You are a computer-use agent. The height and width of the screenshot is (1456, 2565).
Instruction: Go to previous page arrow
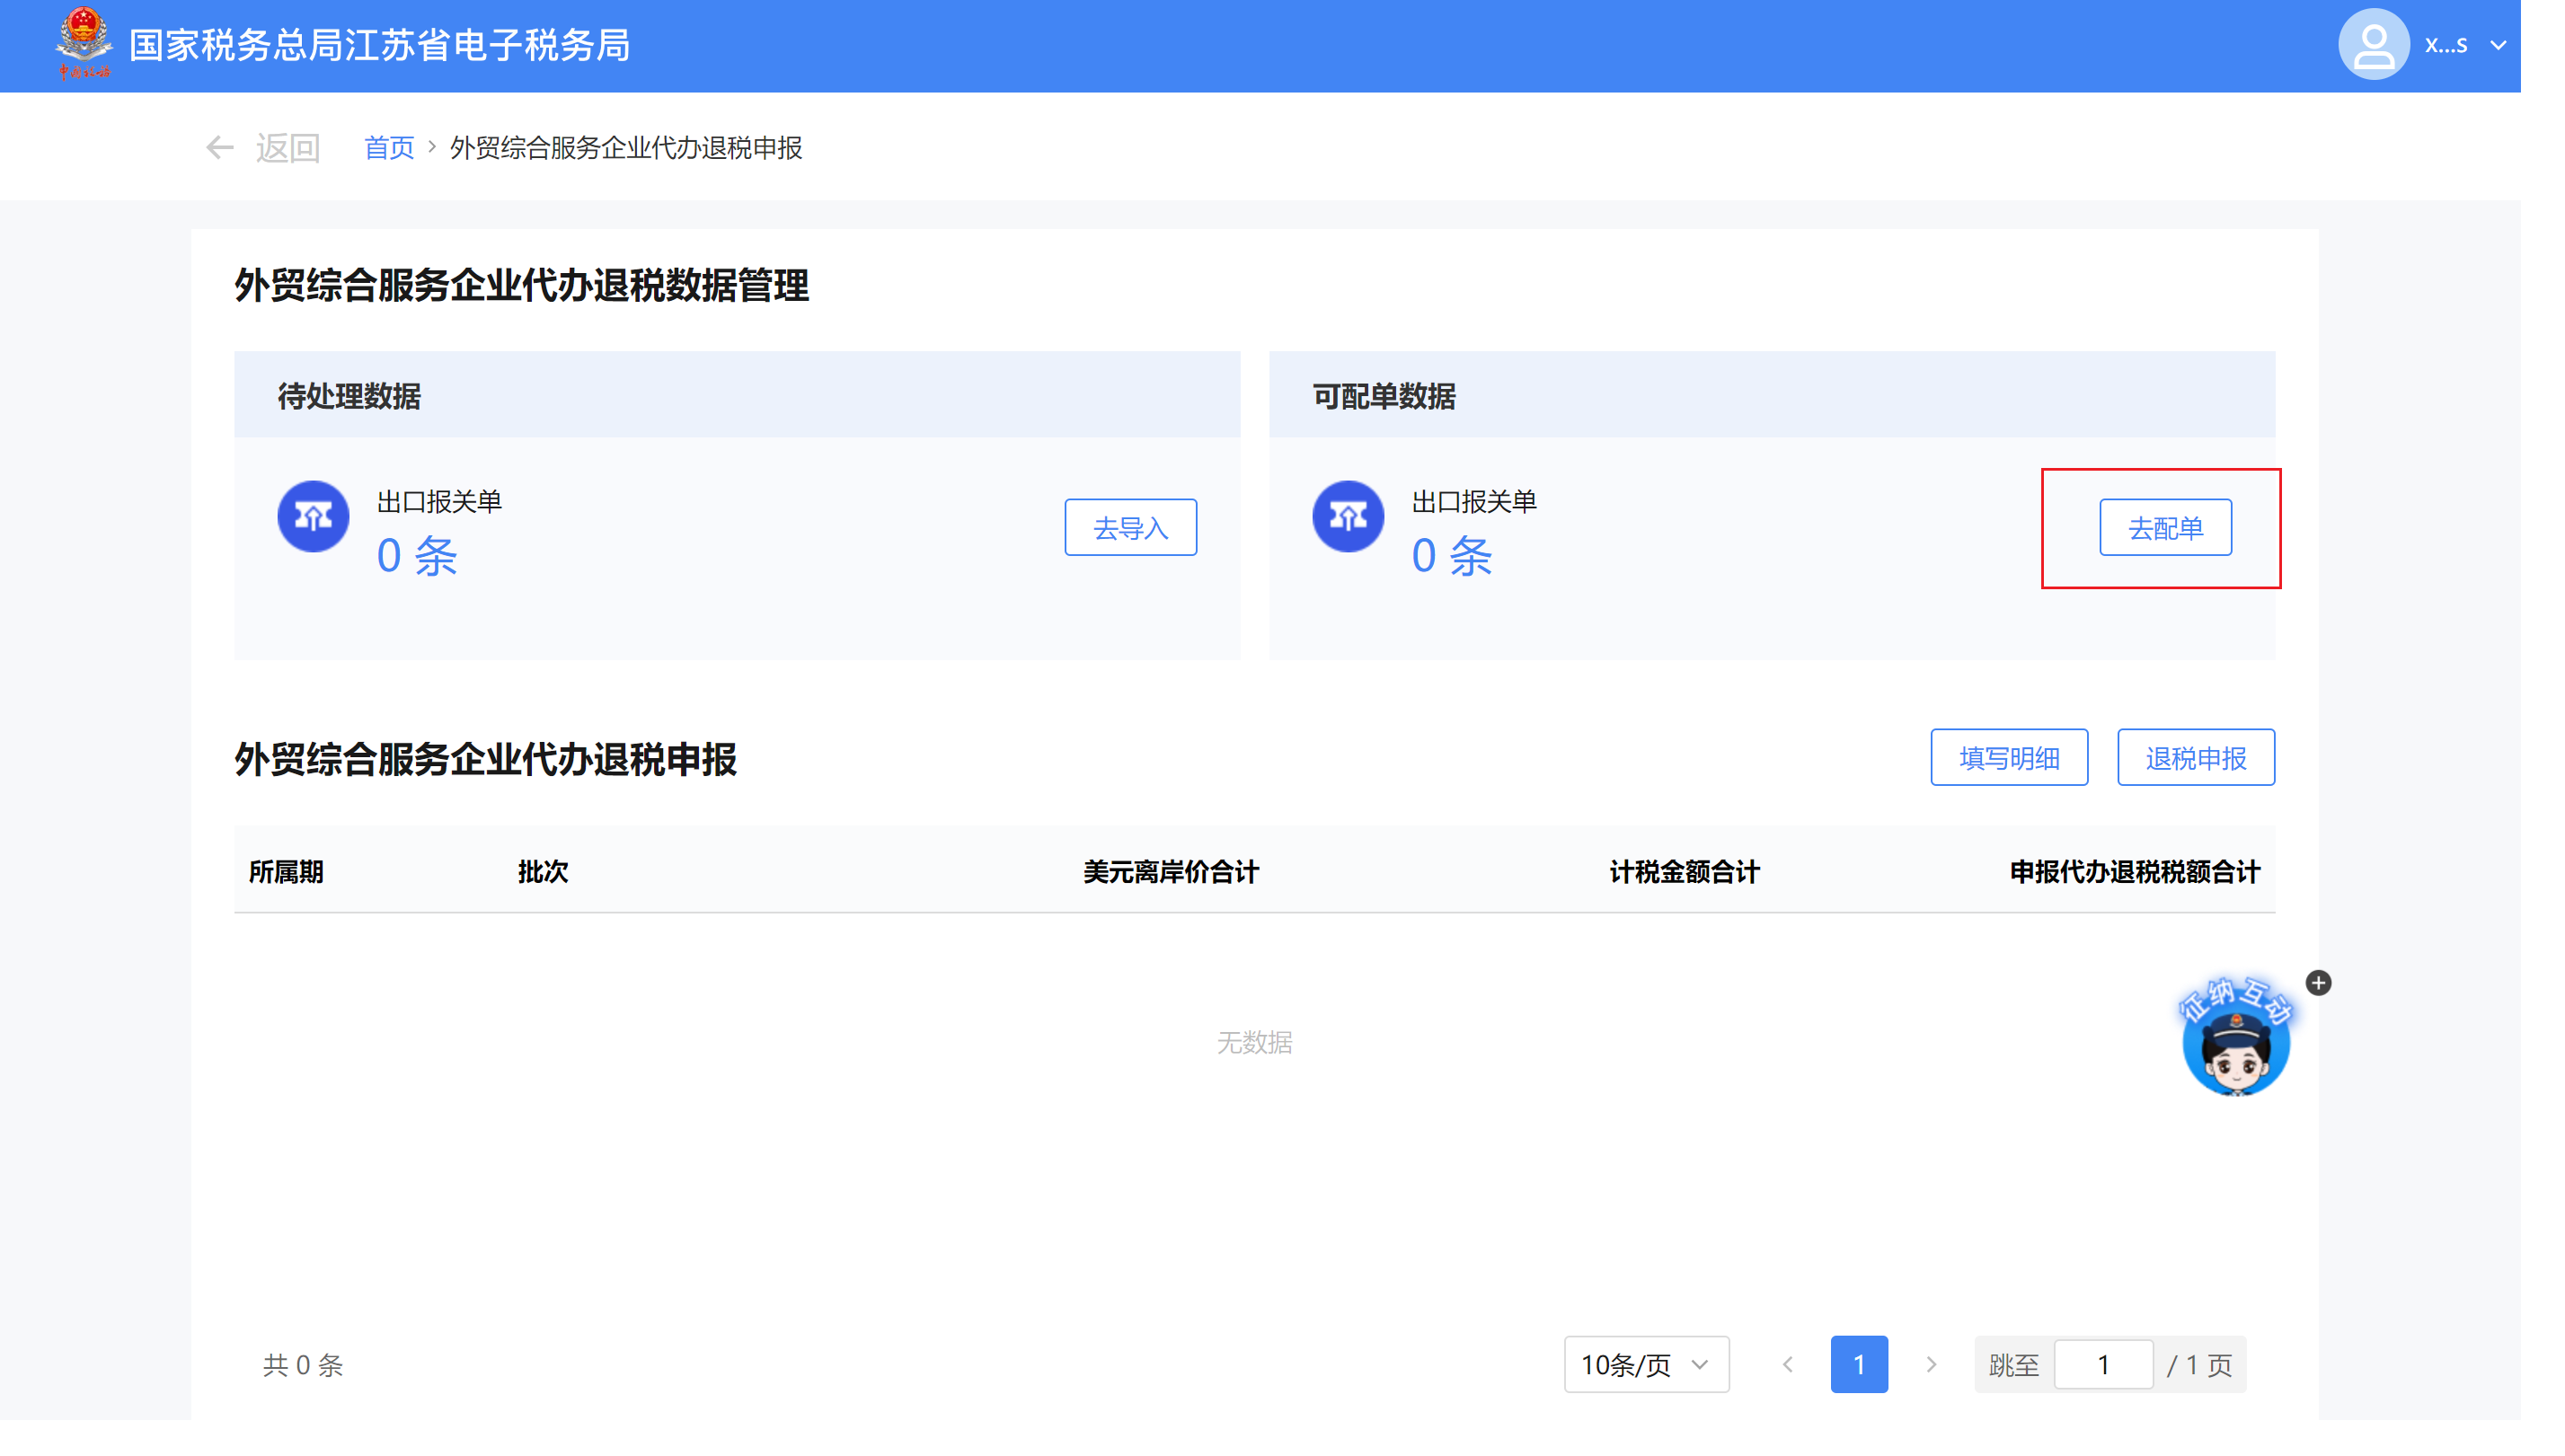pyautogui.click(x=1787, y=1364)
